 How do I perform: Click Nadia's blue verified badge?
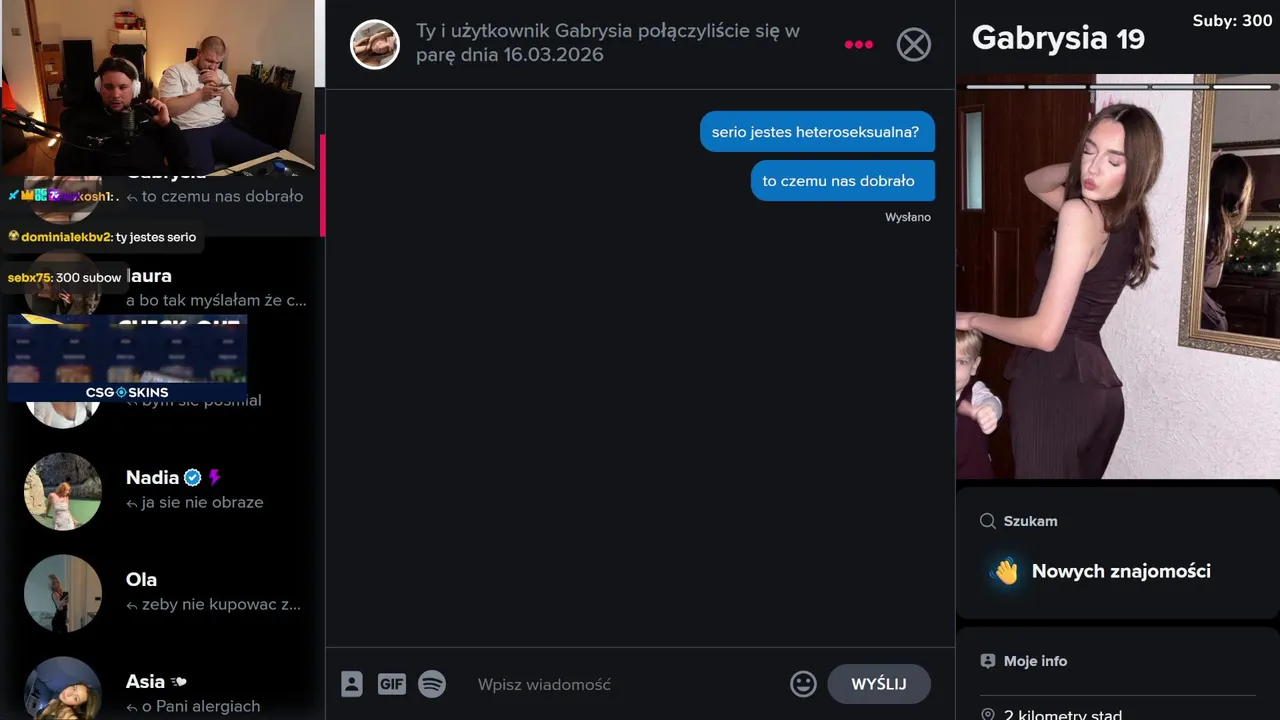tap(193, 478)
